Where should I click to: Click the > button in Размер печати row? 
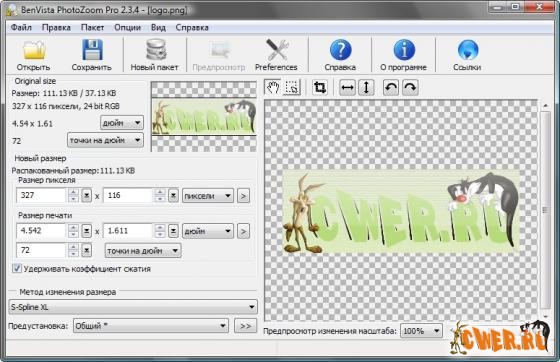[x=243, y=231]
